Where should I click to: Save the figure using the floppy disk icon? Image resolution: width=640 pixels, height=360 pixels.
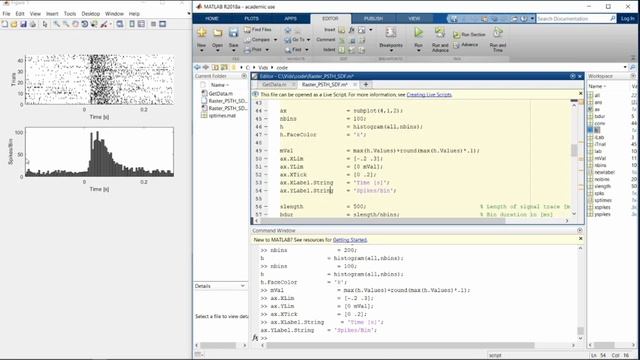[x=23, y=24]
